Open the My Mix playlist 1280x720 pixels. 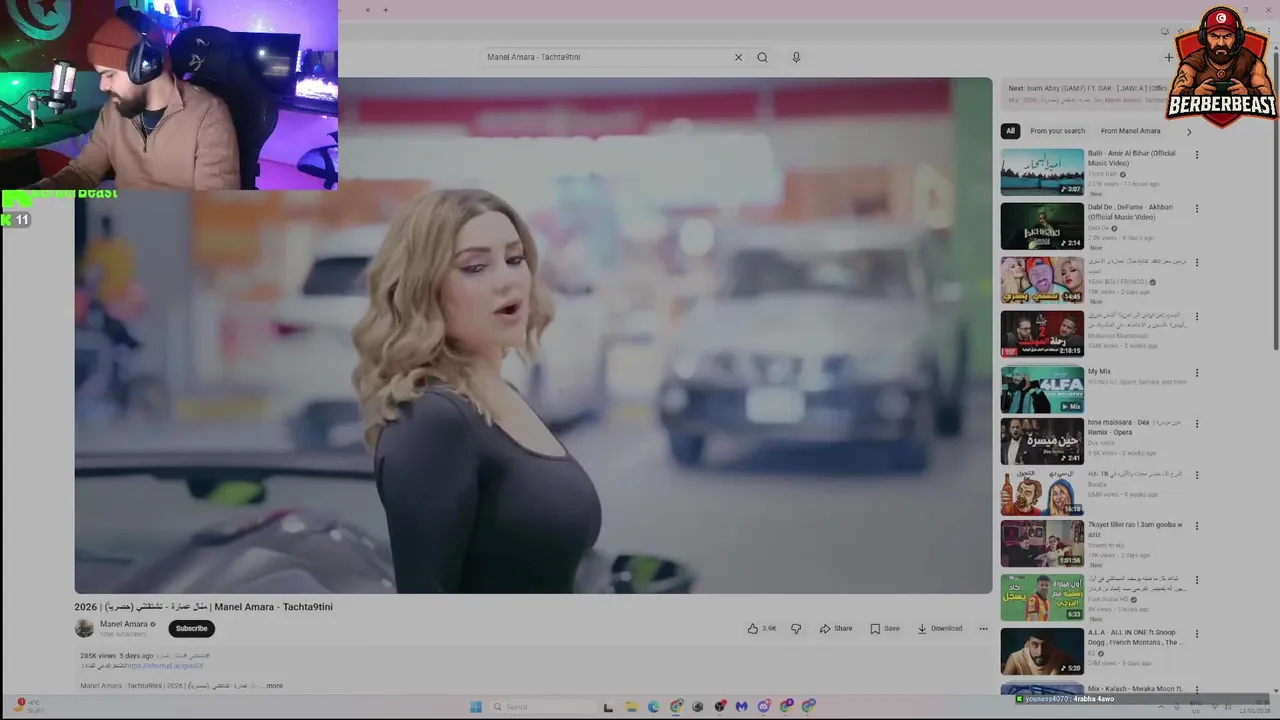pyautogui.click(x=1042, y=389)
